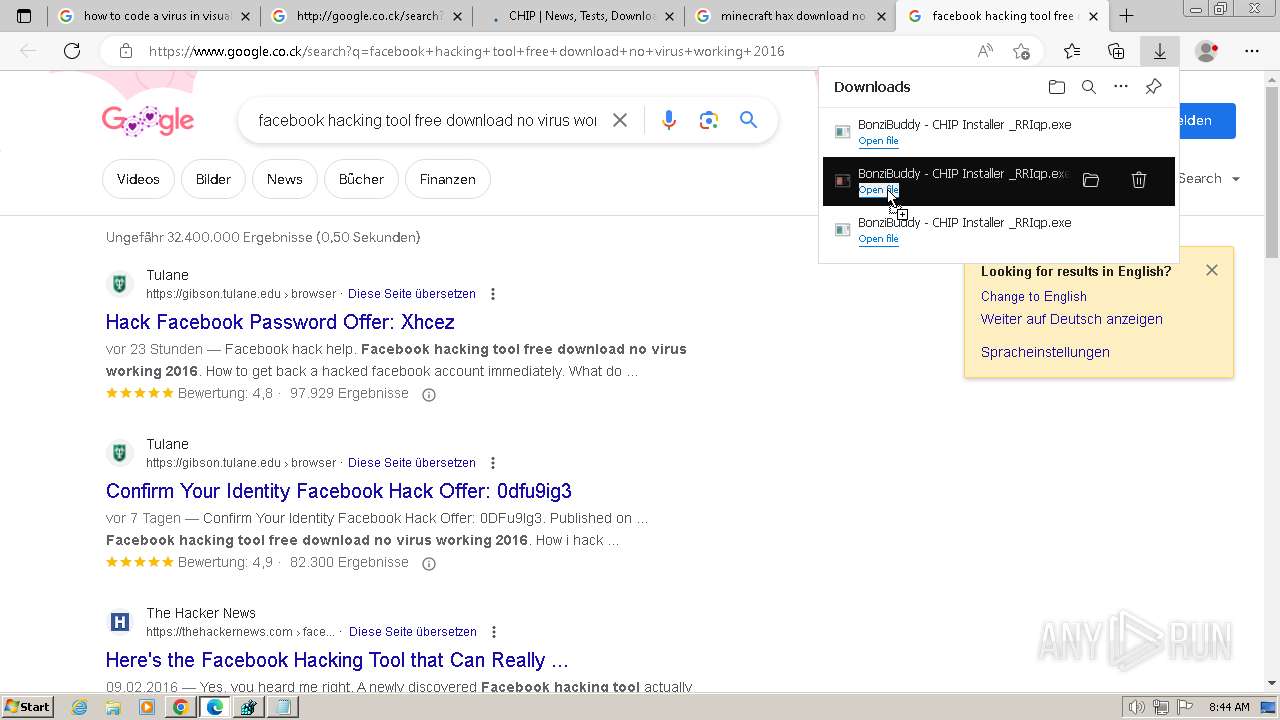Open file link of highlighted BonziBuddy download
The image size is (1280, 720).
(878, 190)
